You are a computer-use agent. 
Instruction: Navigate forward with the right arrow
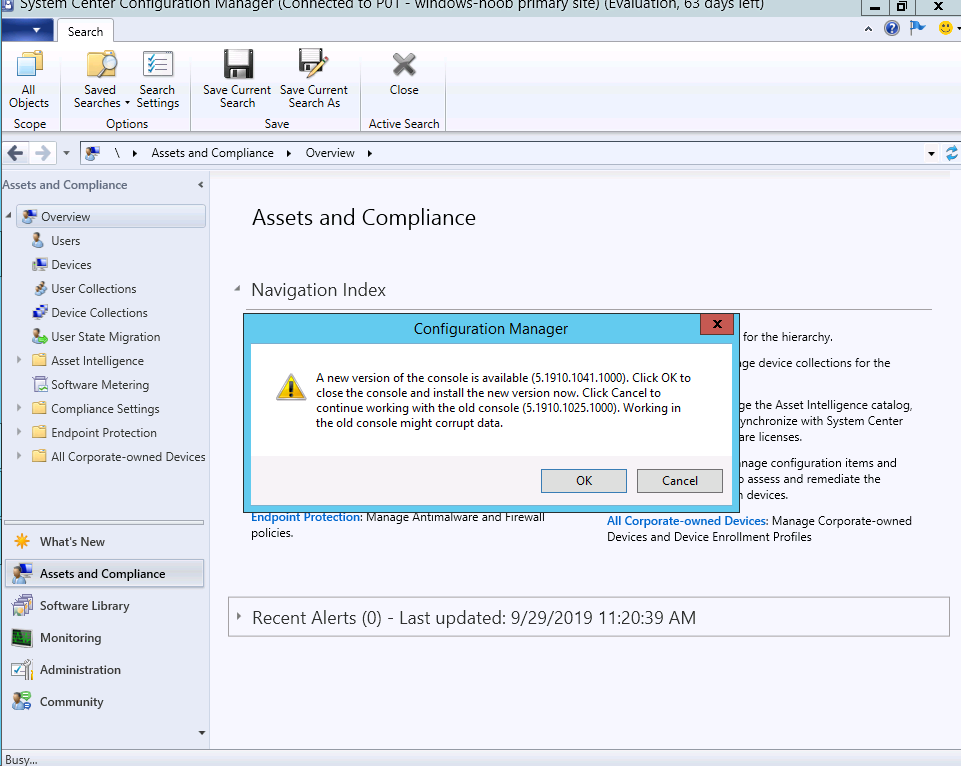tap(42, 153)
